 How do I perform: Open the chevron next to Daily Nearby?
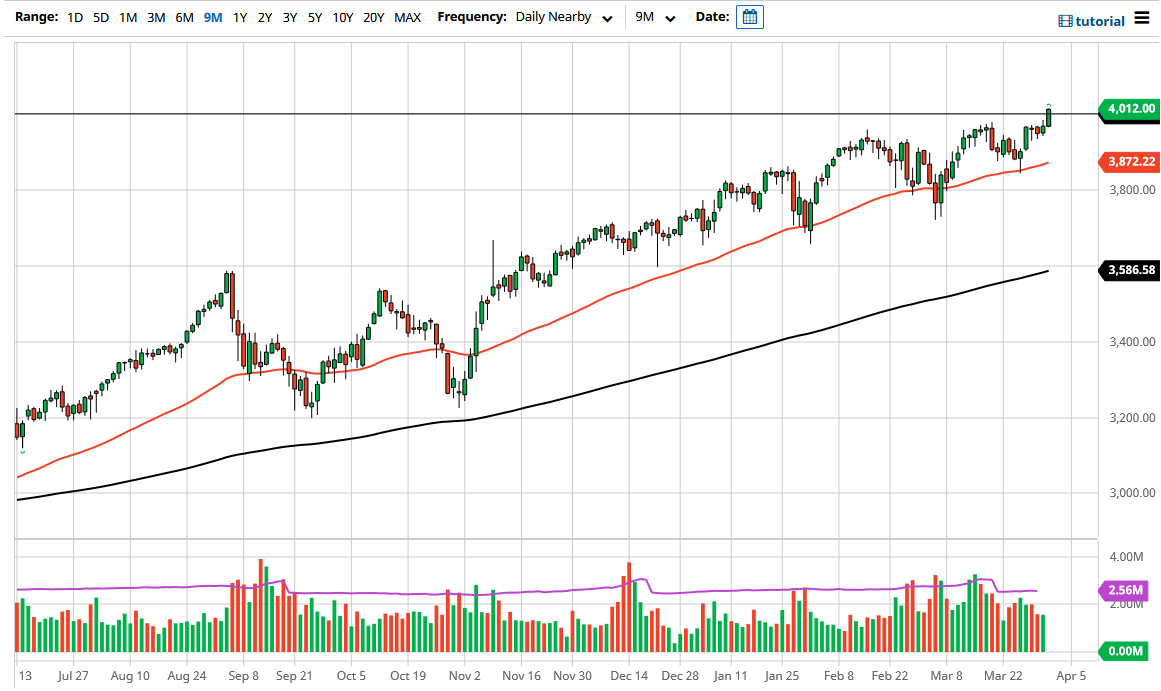pyautogui.click(x=607, y=18)
